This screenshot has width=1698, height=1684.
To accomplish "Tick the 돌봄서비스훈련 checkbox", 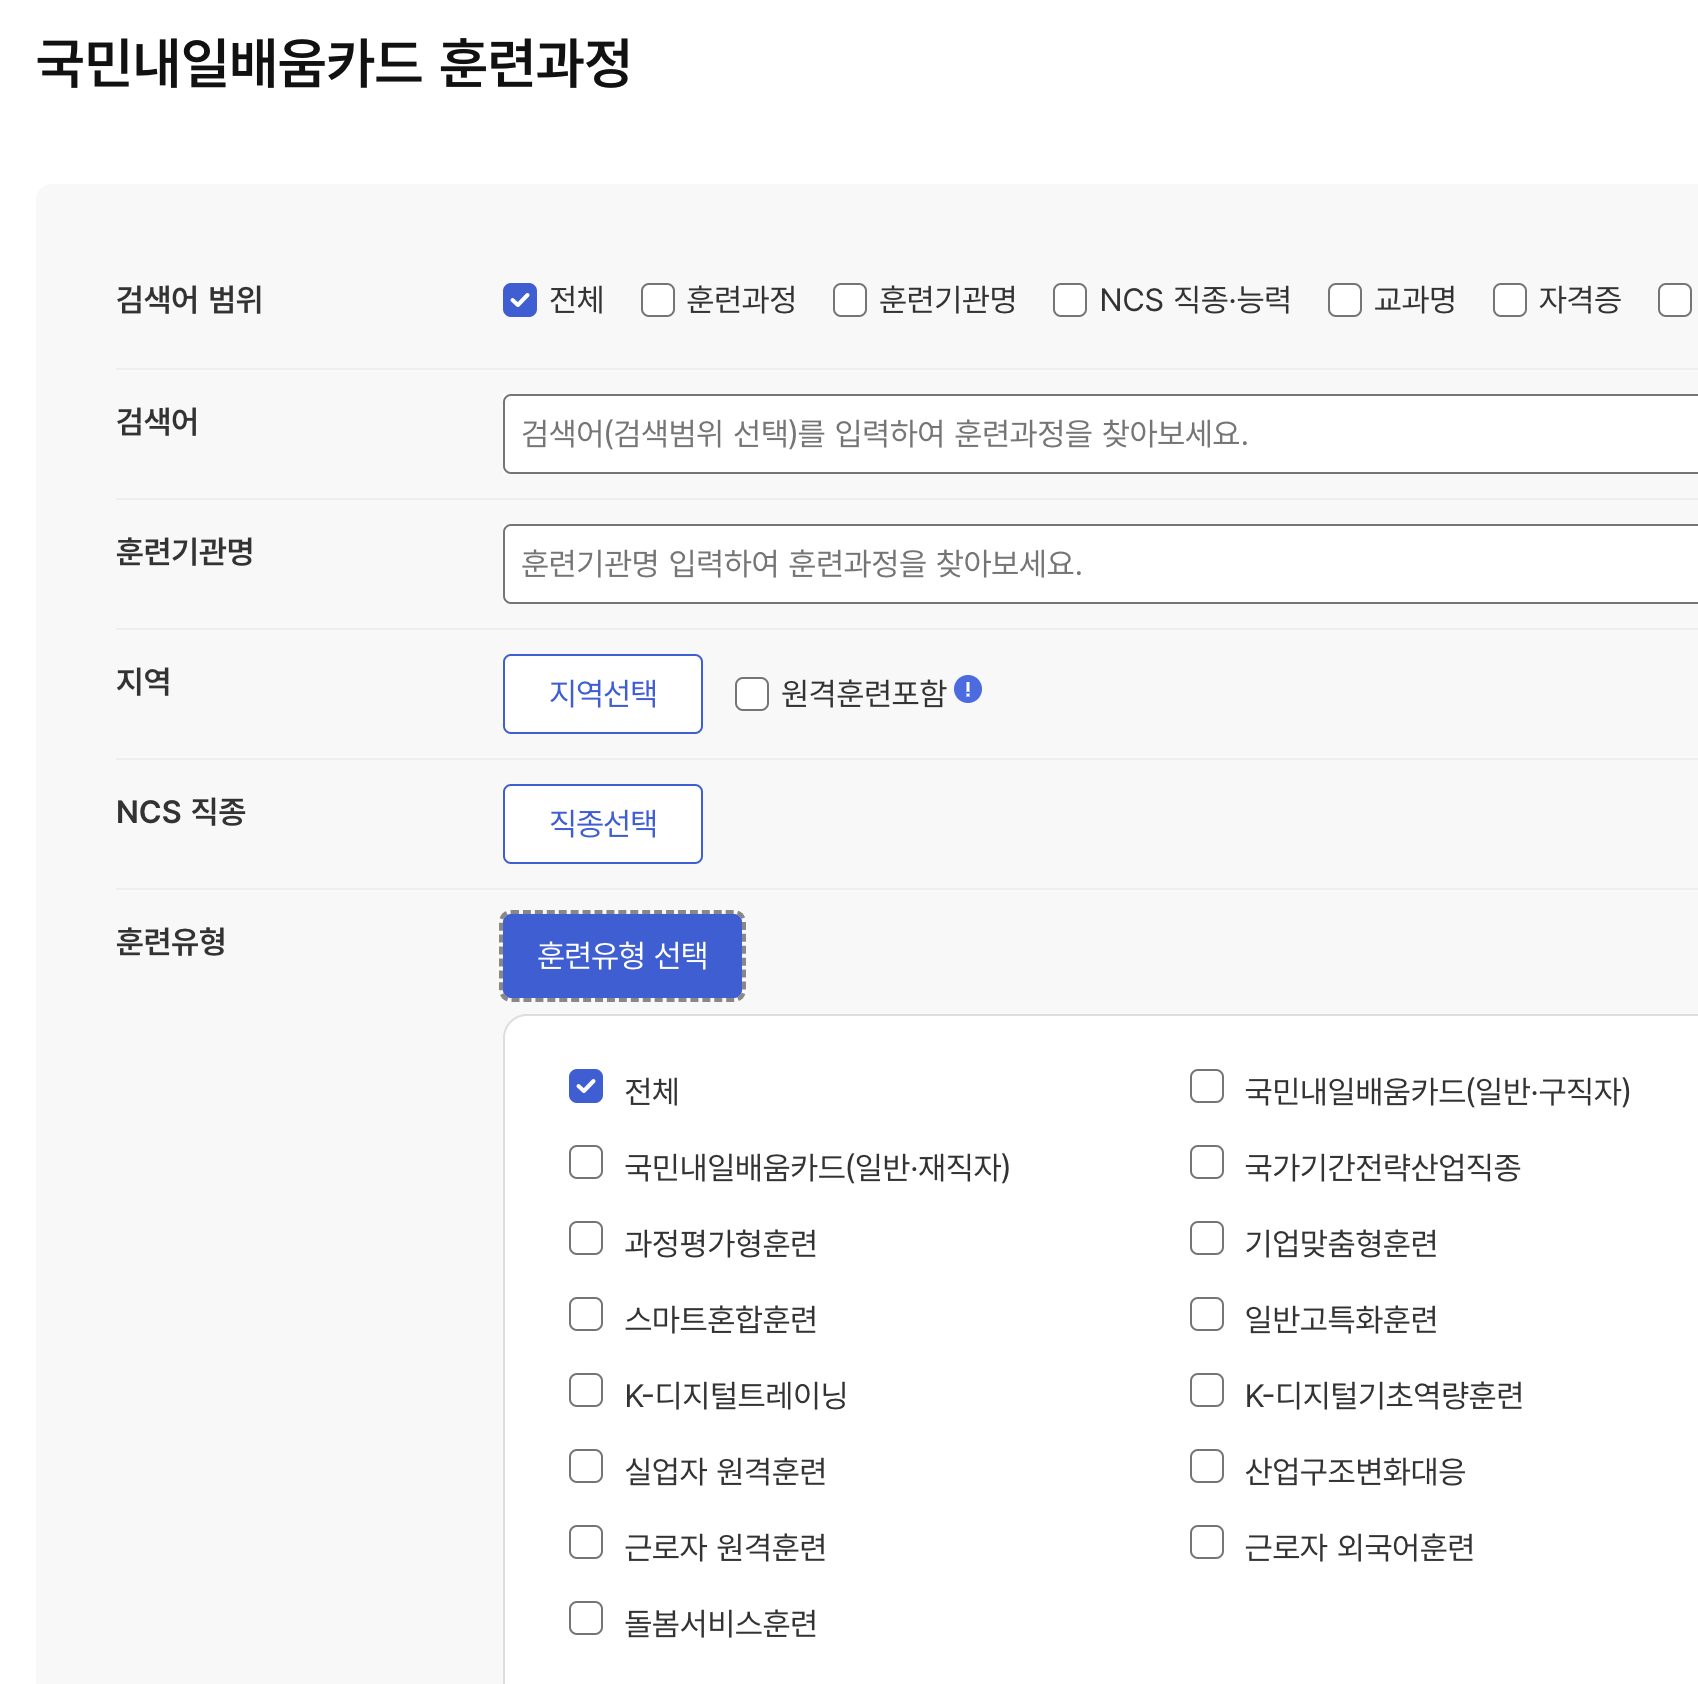I will [x=586, y=1619].
